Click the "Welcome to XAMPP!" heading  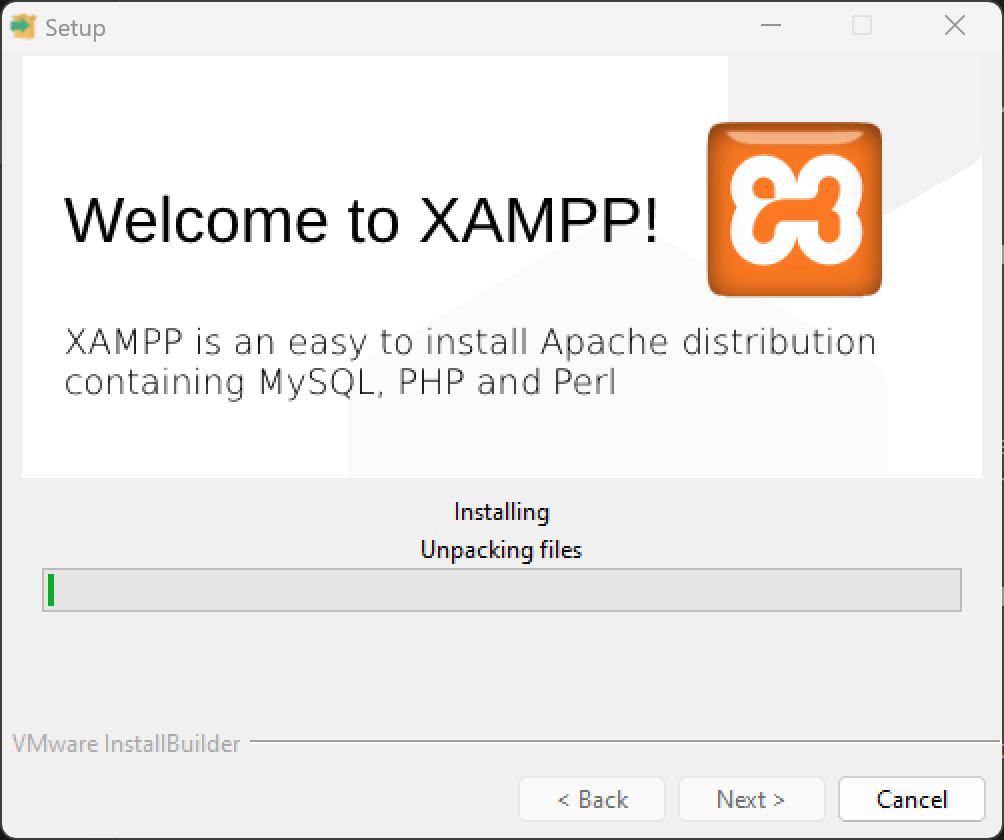point(362,220)
